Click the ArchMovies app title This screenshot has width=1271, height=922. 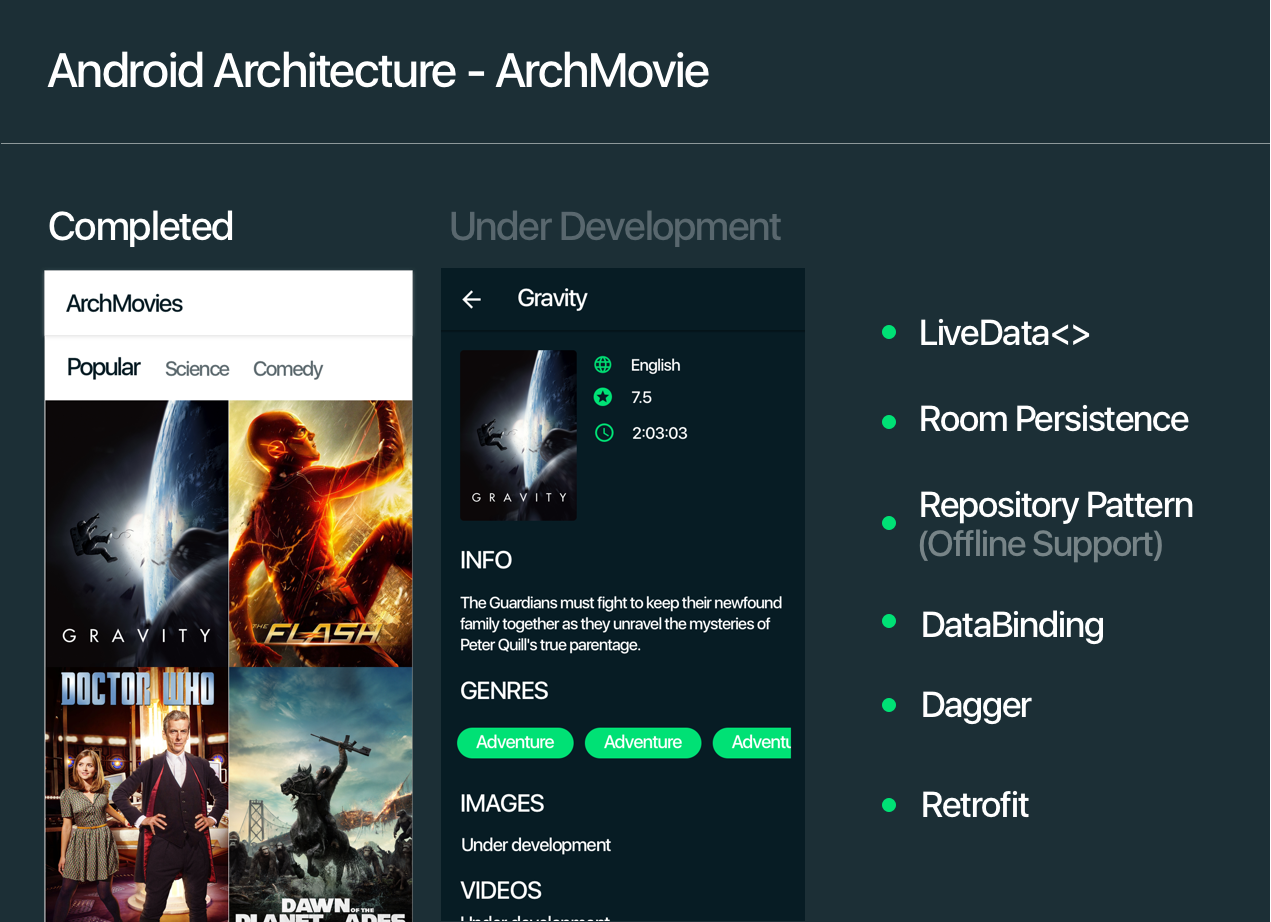coord(125,304)
